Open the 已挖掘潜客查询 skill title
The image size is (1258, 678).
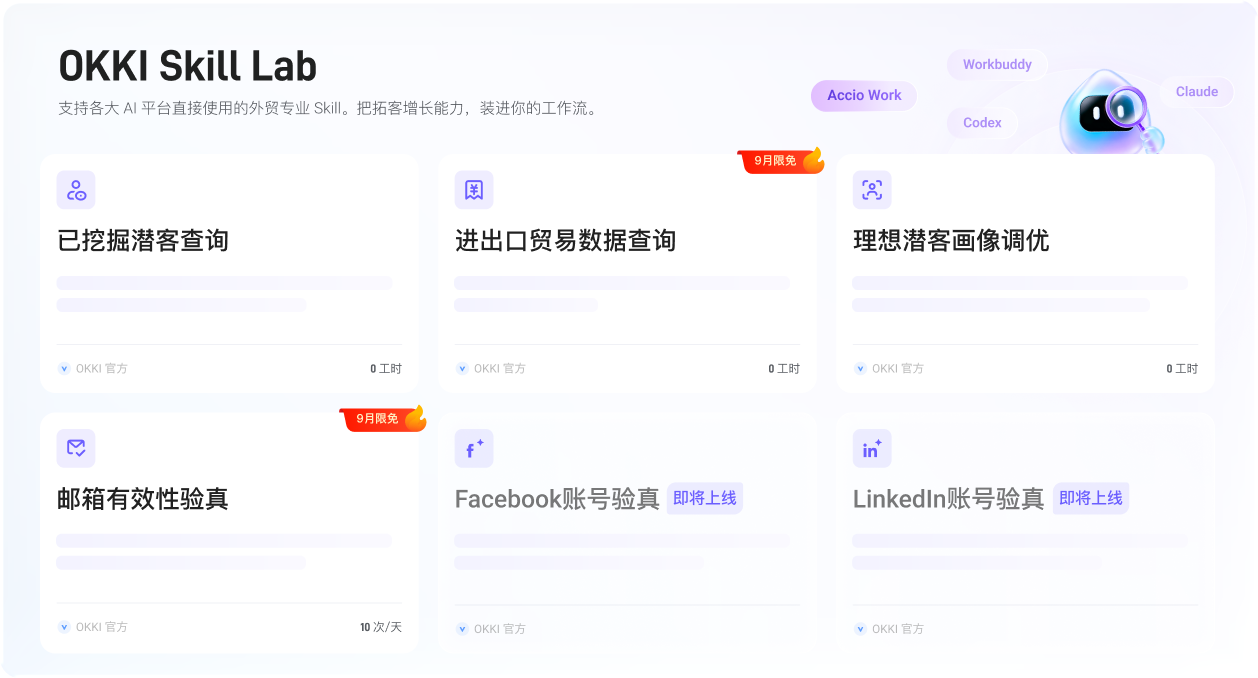click(143, 241)
